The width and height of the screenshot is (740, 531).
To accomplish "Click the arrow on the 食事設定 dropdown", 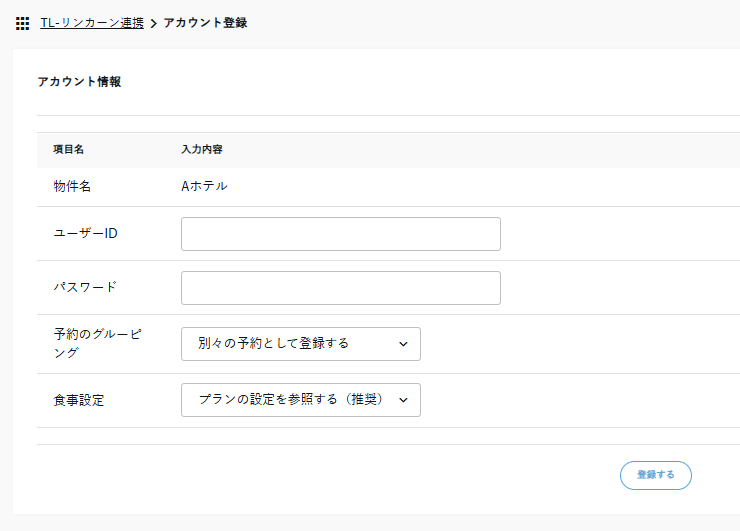I will pos(403,400).
